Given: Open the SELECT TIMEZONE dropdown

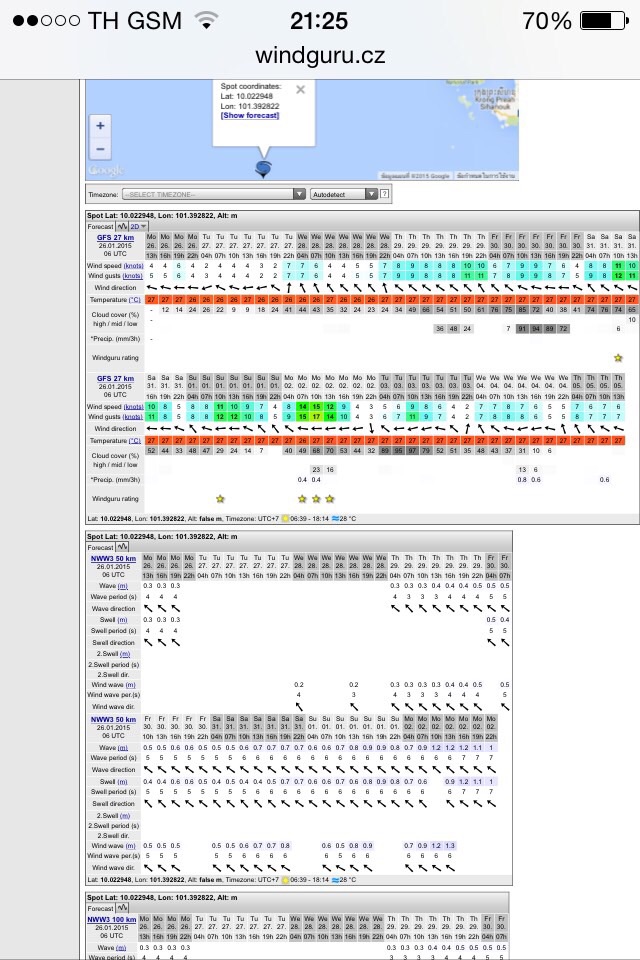Looking at the screenshot, I should pyautogui.click(x=213, y=194).
